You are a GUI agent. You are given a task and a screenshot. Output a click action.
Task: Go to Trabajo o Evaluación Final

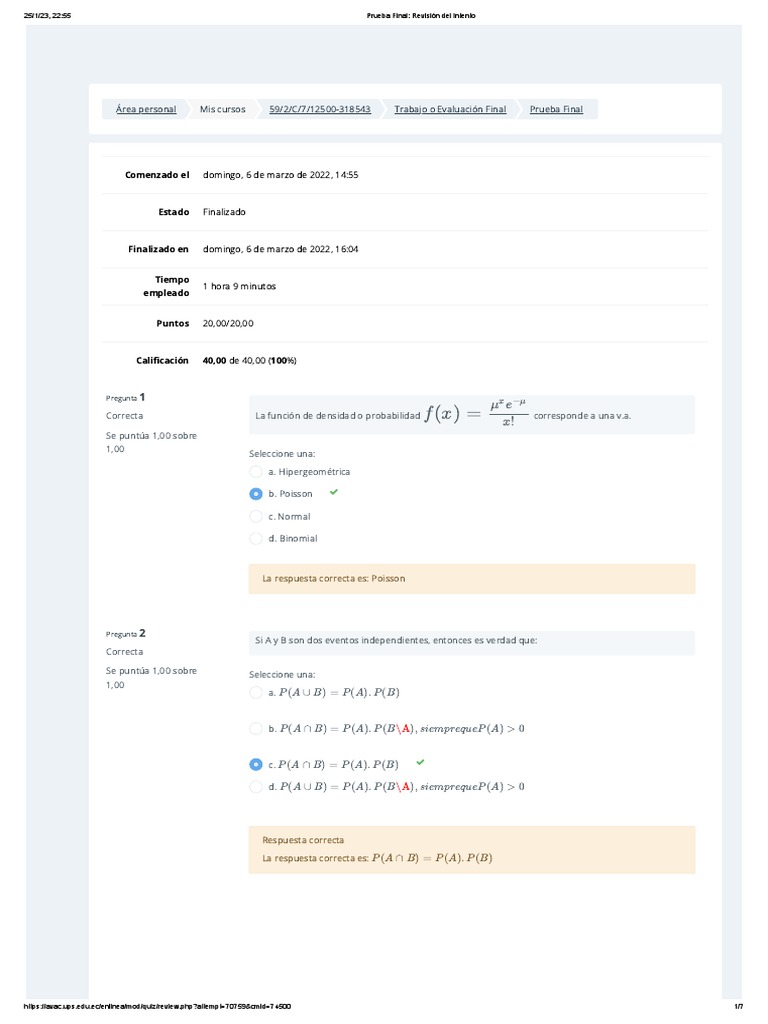click(450, 109)
